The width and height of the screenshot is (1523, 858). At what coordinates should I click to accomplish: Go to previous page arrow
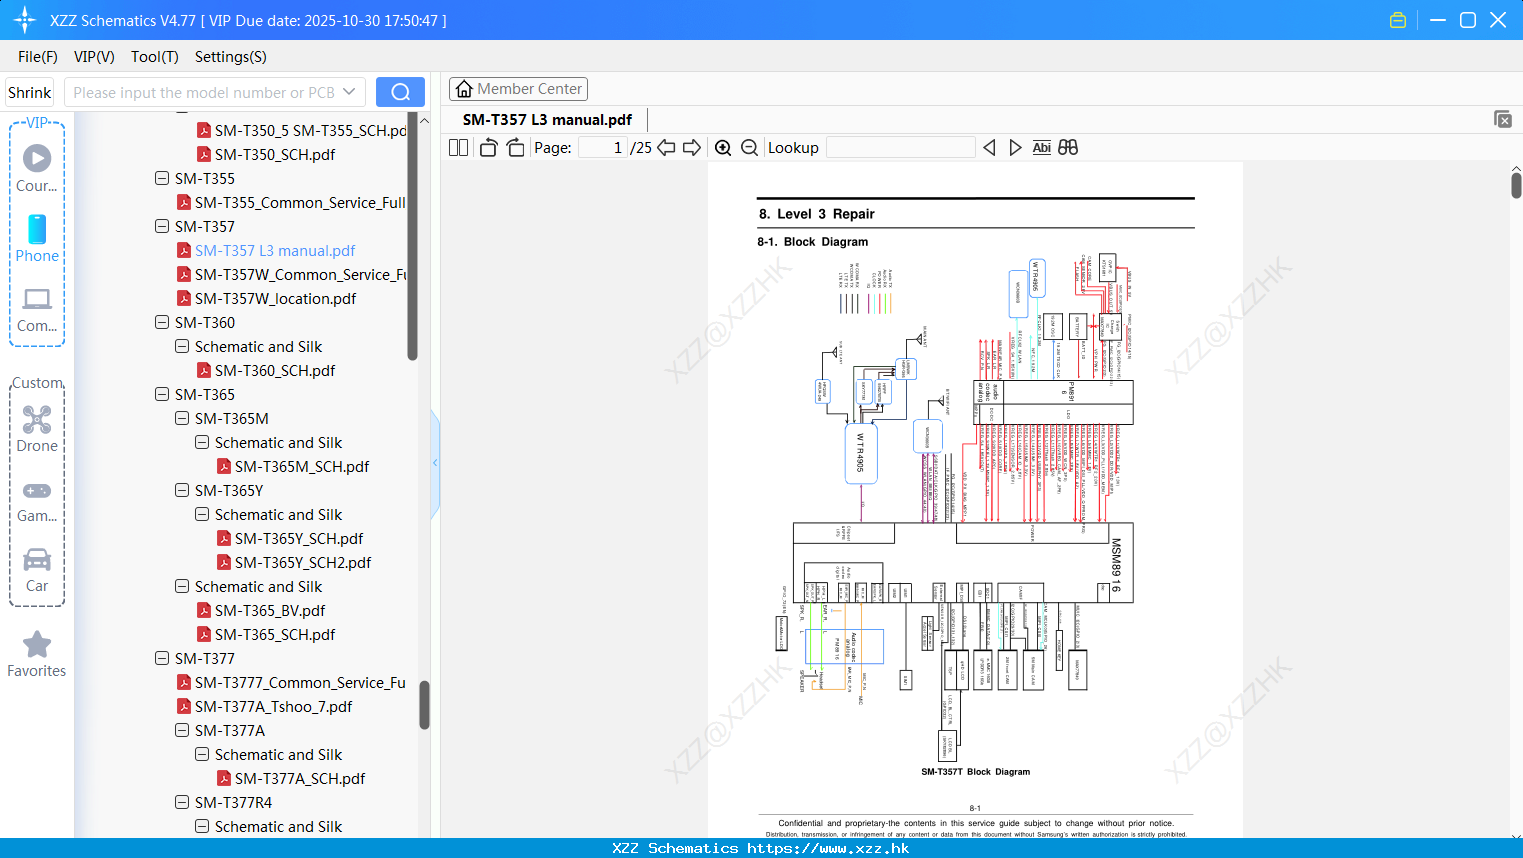pyautogui.click(x=666, y=148)
